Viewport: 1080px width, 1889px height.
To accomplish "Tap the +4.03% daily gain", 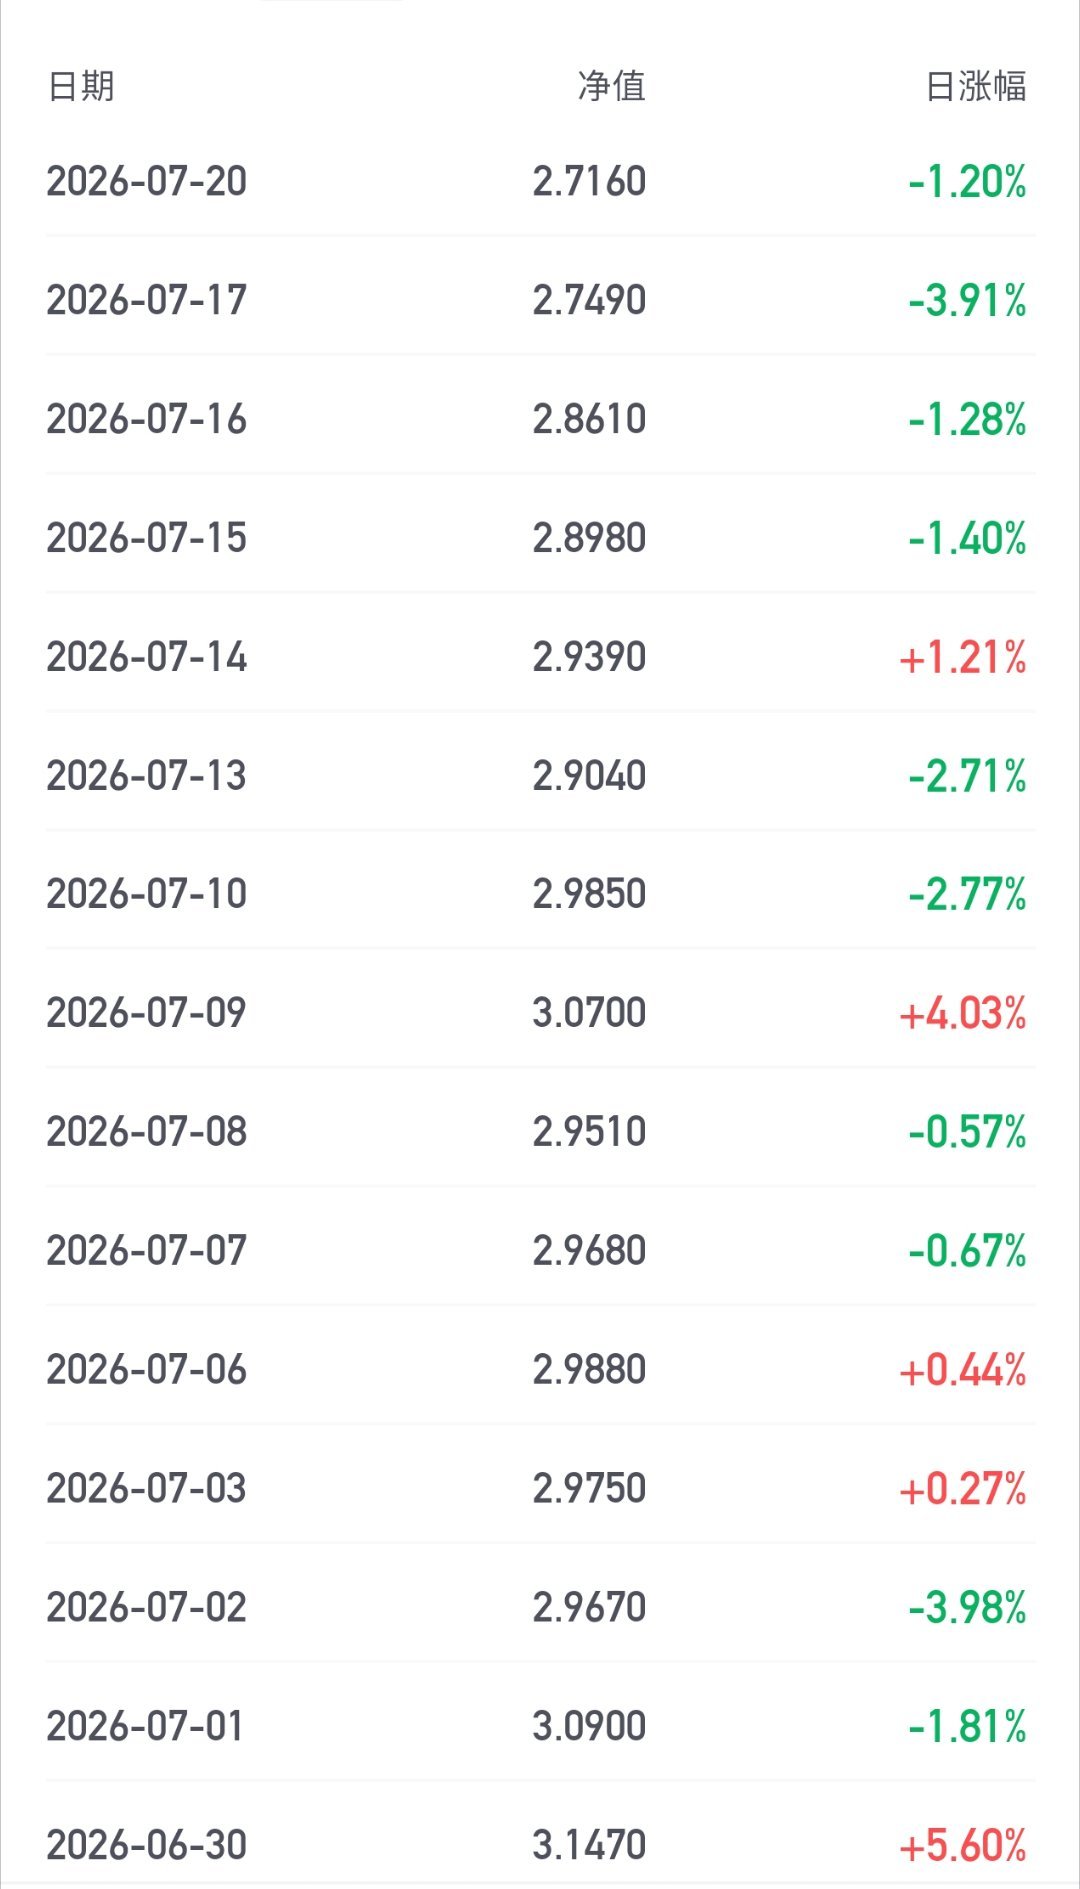I will pos(963,1013).
